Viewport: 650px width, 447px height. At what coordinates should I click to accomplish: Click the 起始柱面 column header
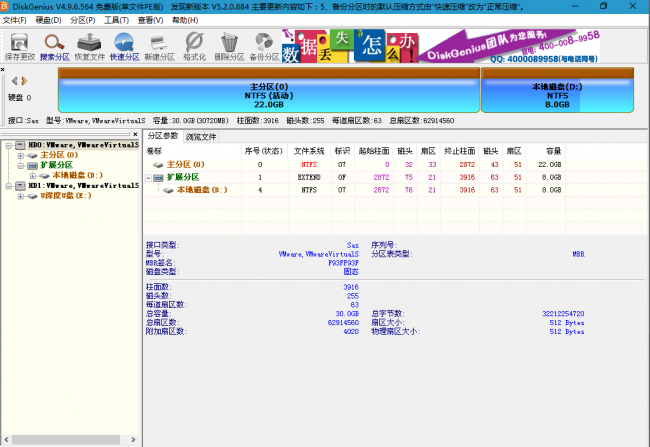[374, 151]
